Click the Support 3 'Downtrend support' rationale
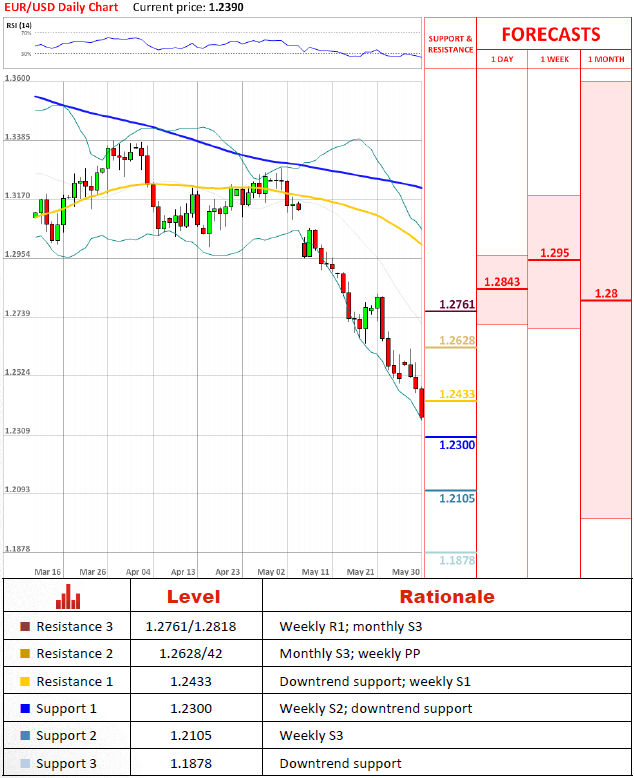 pos(340,764)
